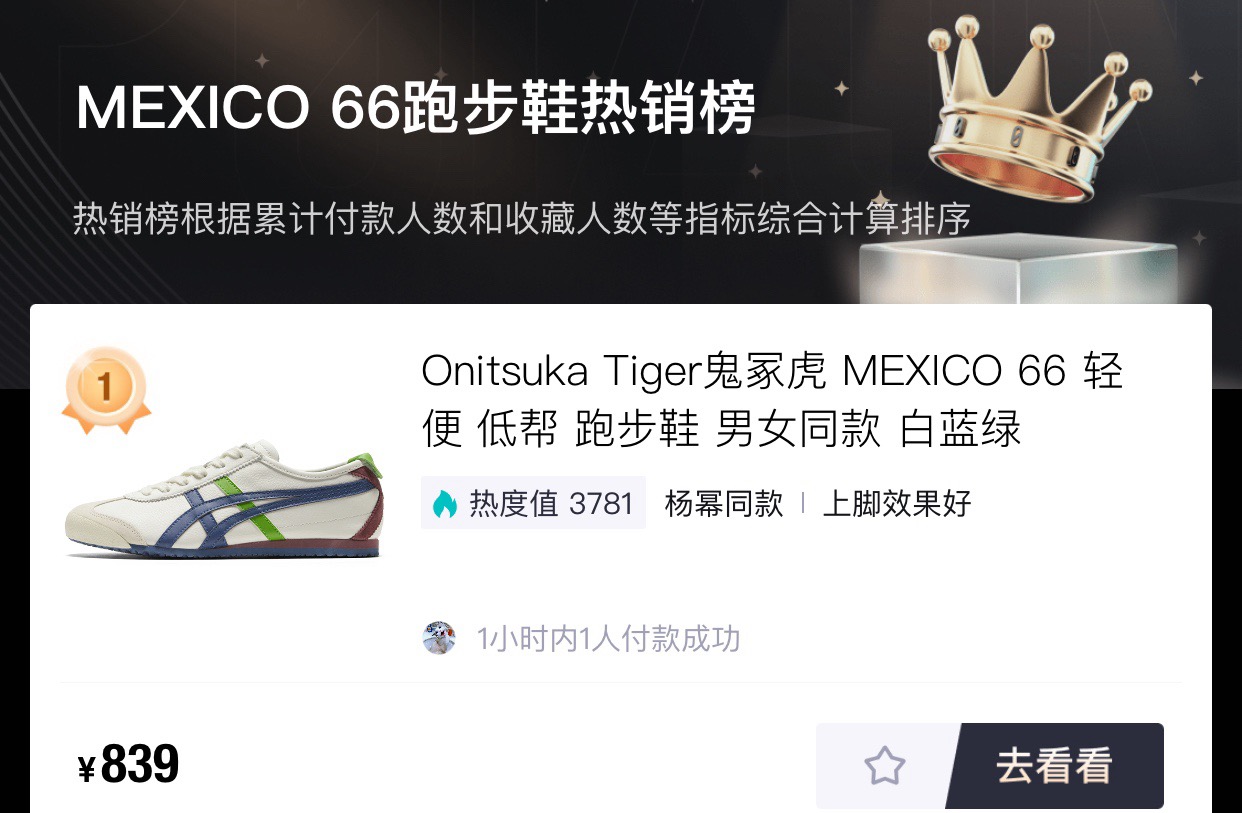The width and height of the screenshot is (1242, 813).
Task: Click the star favorite icon
Action: (884, 766)
